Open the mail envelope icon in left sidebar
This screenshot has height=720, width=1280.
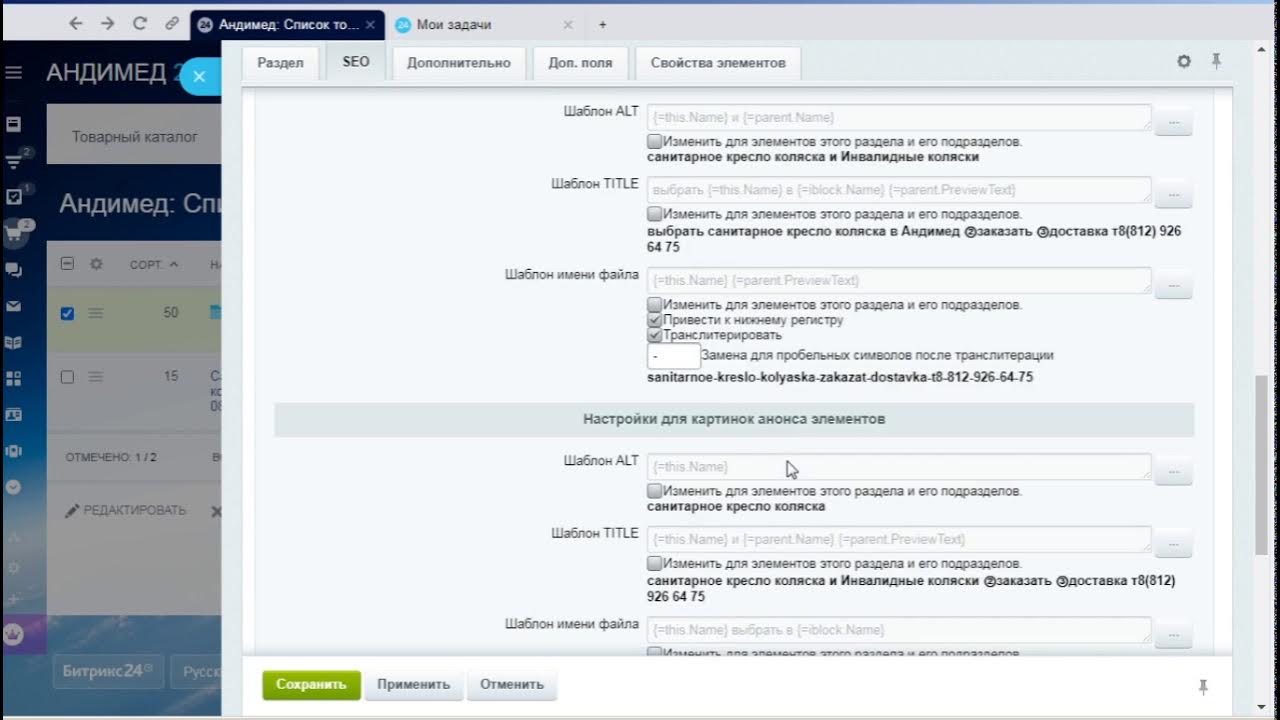14,306
